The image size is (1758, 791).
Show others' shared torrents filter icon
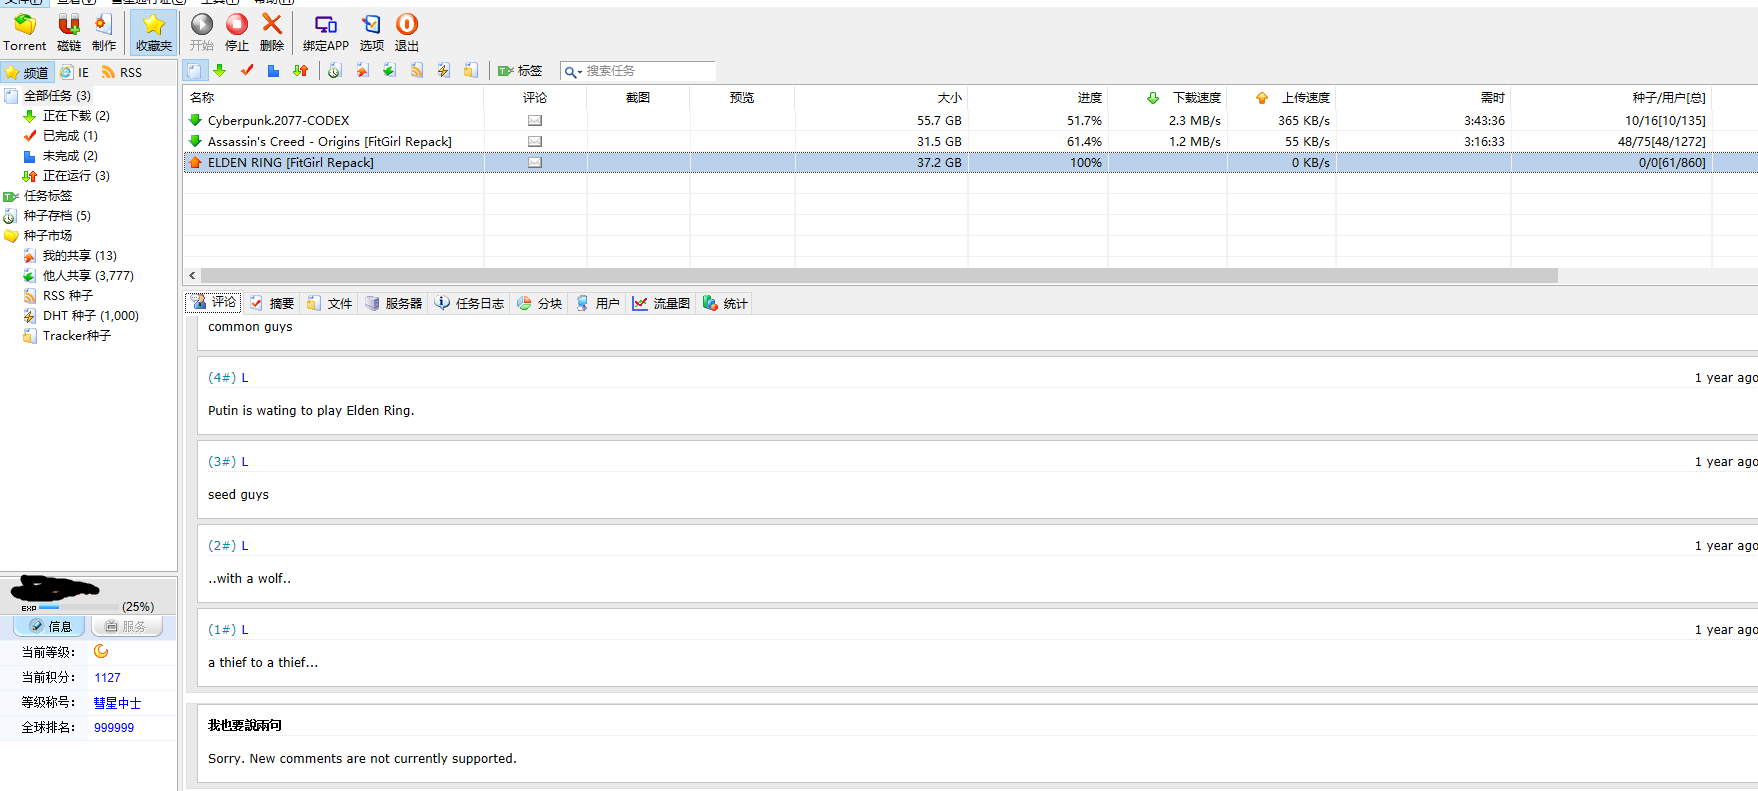[389, 70]
